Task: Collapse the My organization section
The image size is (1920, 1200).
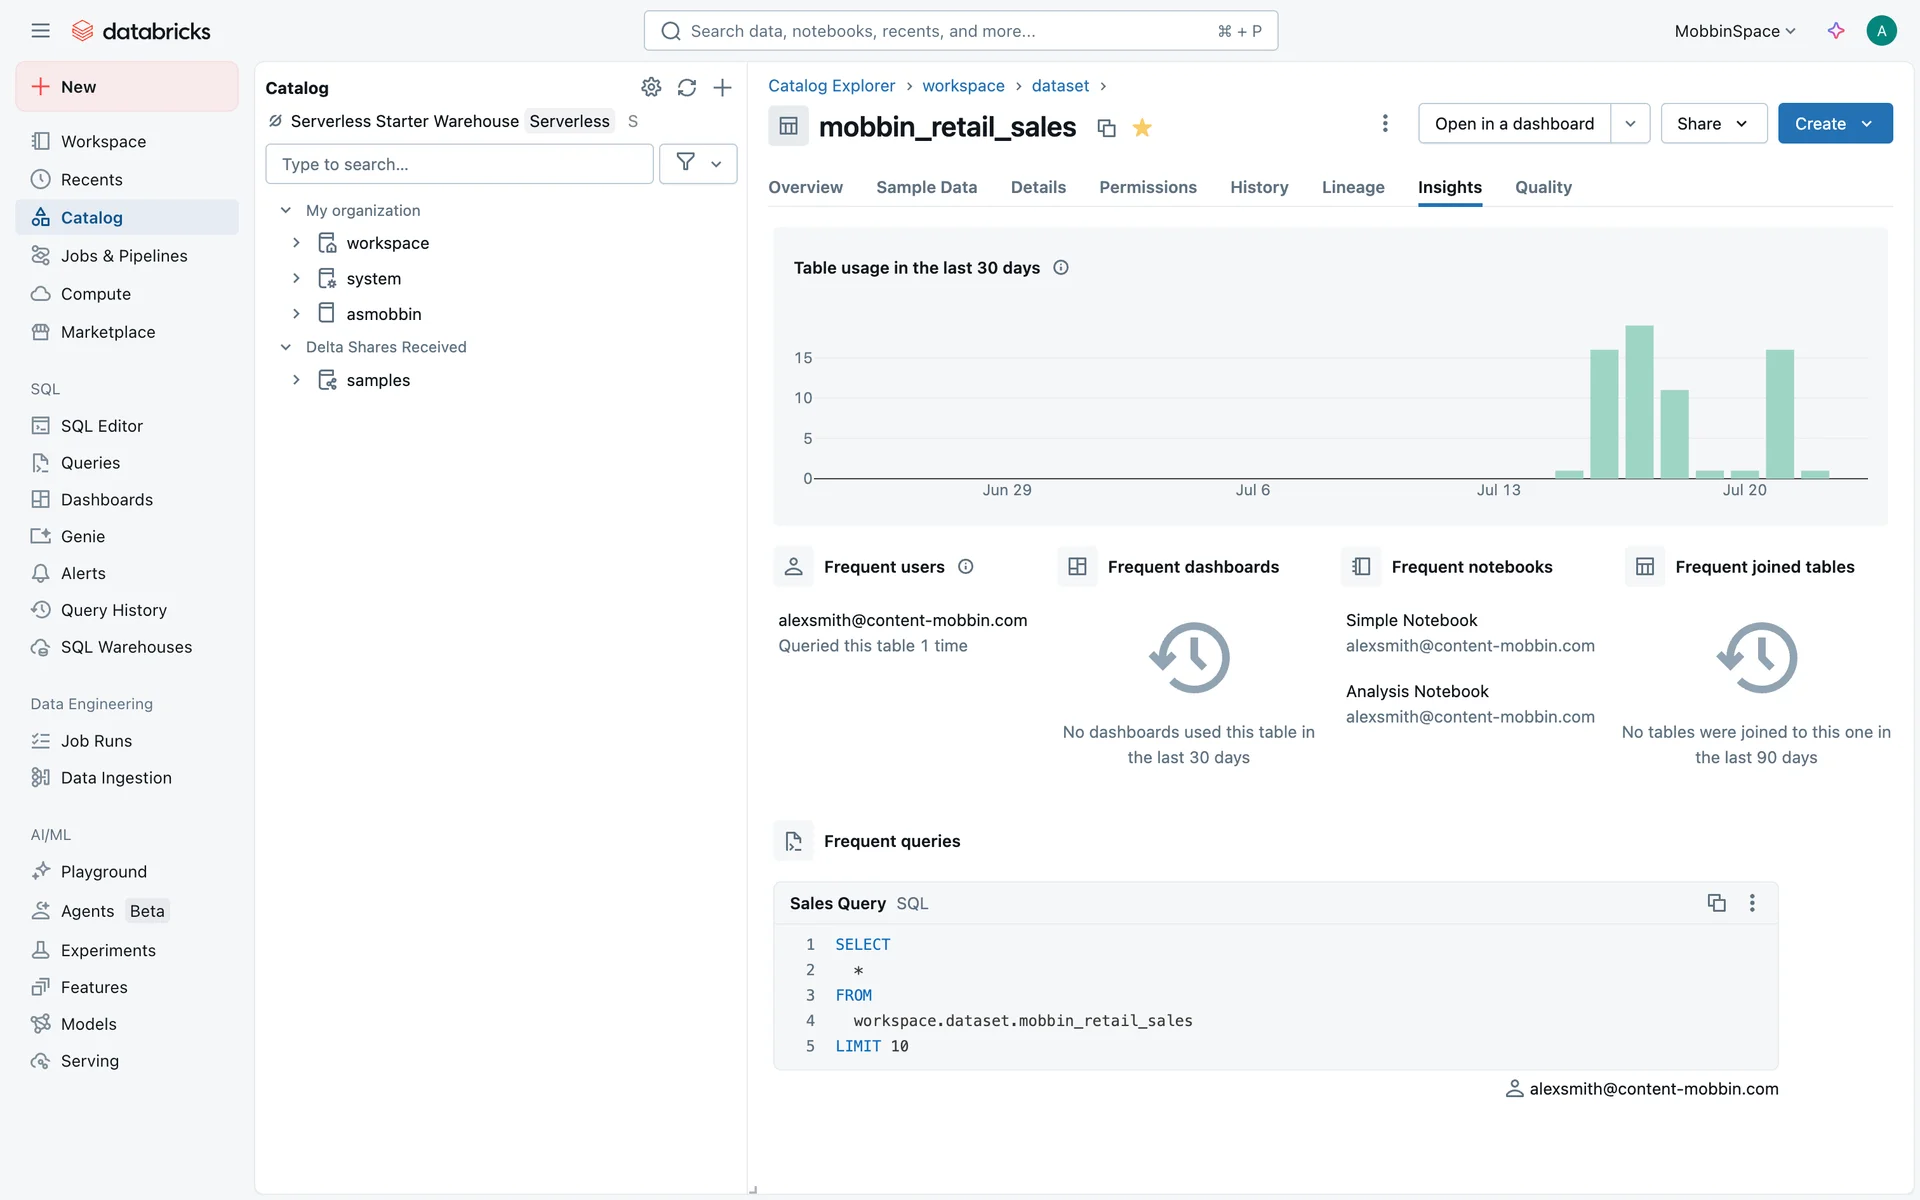Action: 285,210
